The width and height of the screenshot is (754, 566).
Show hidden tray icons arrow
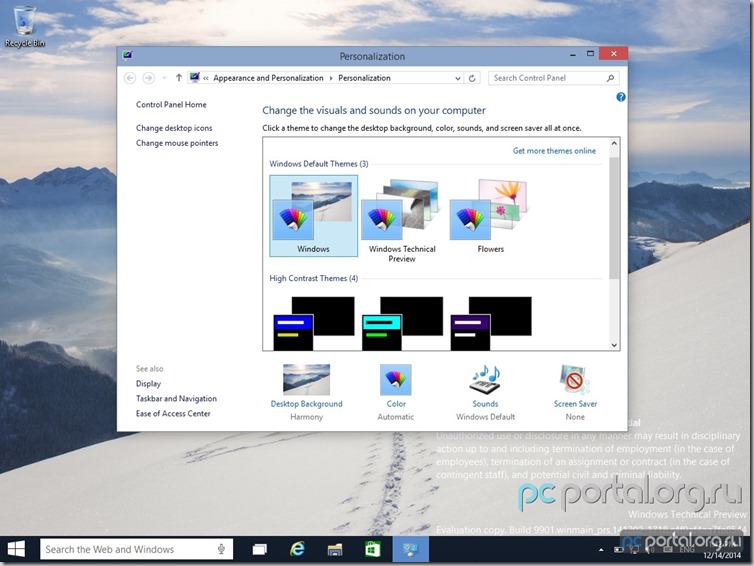601,550
